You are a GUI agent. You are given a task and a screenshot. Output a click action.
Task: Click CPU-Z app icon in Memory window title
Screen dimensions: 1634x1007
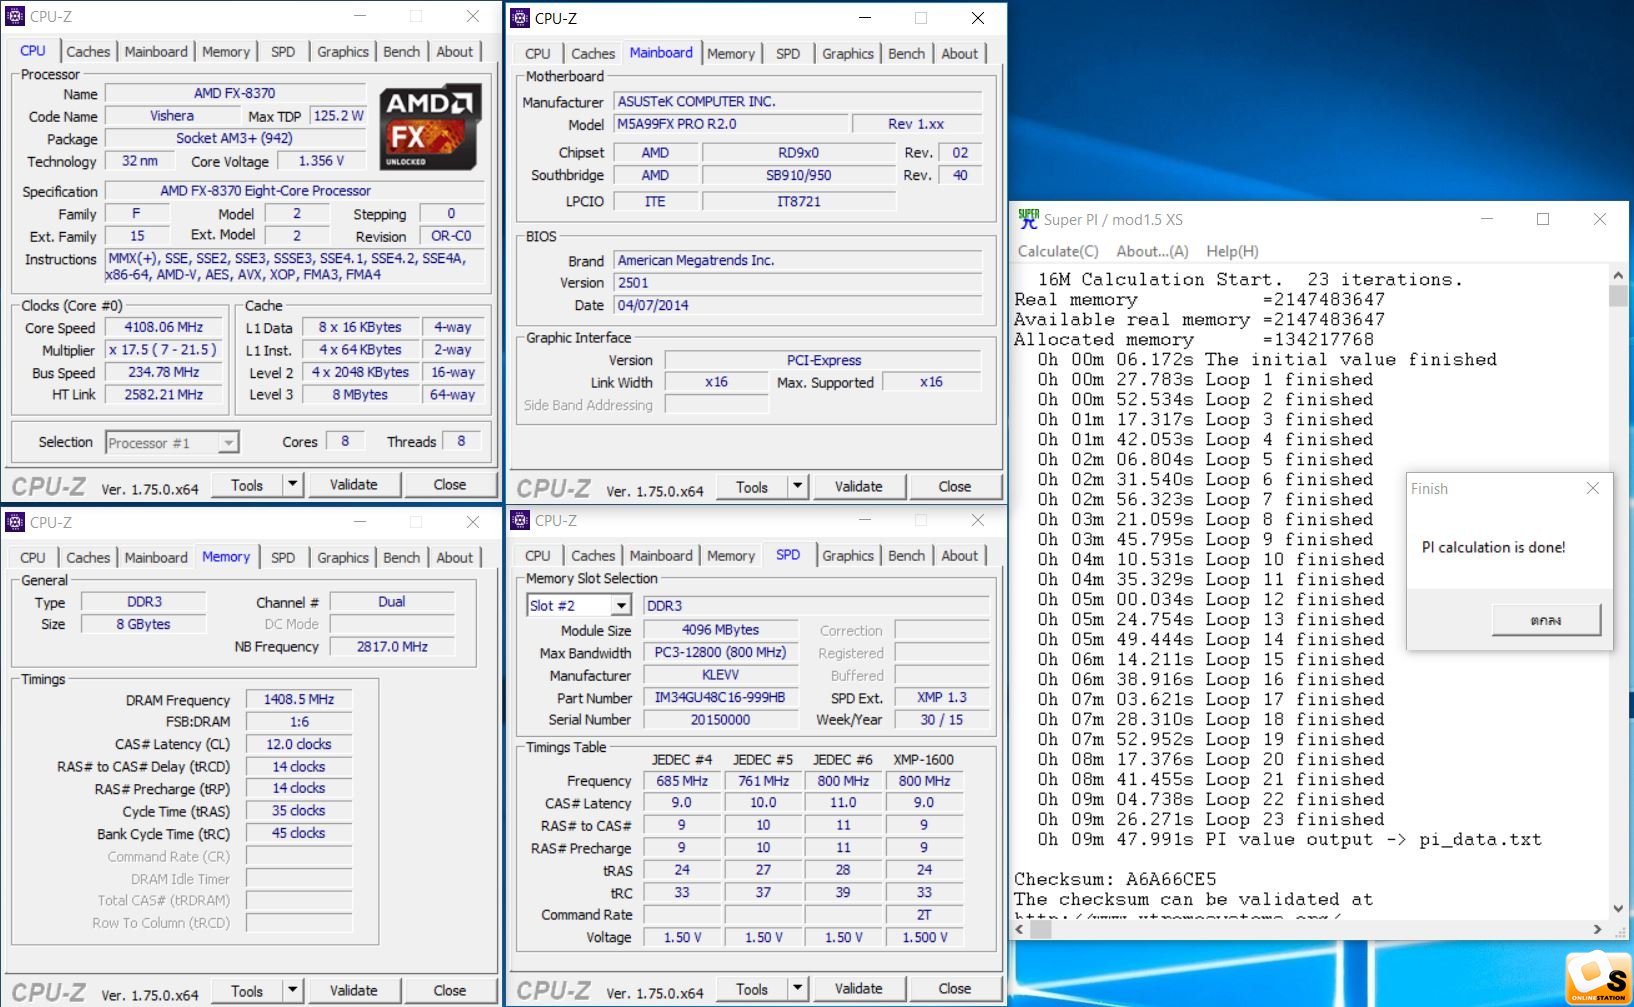15,522
